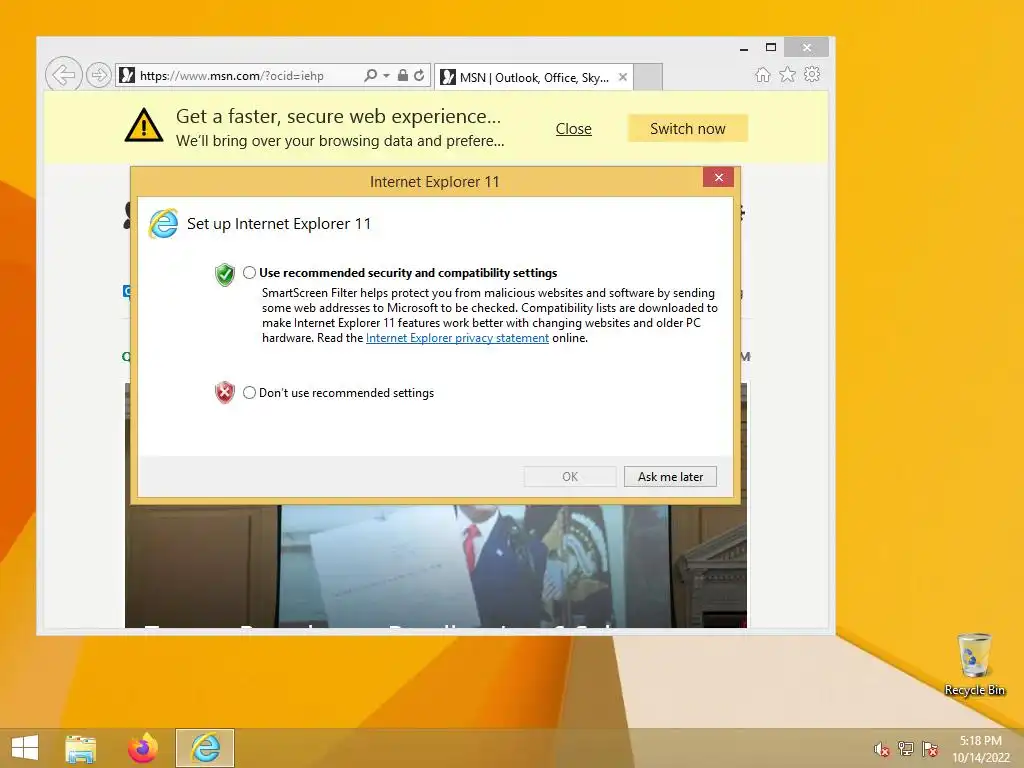Screen dimensions: 1024x768
Task: Go back with the browser Back arrow
Action: pos(63,74)
